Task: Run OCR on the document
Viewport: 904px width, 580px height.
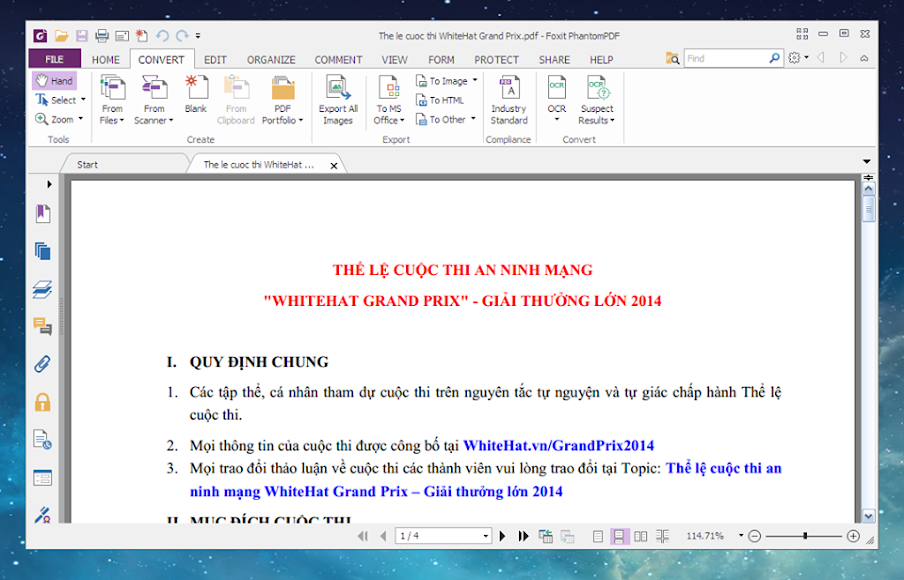Action: [x=557, y=99]
